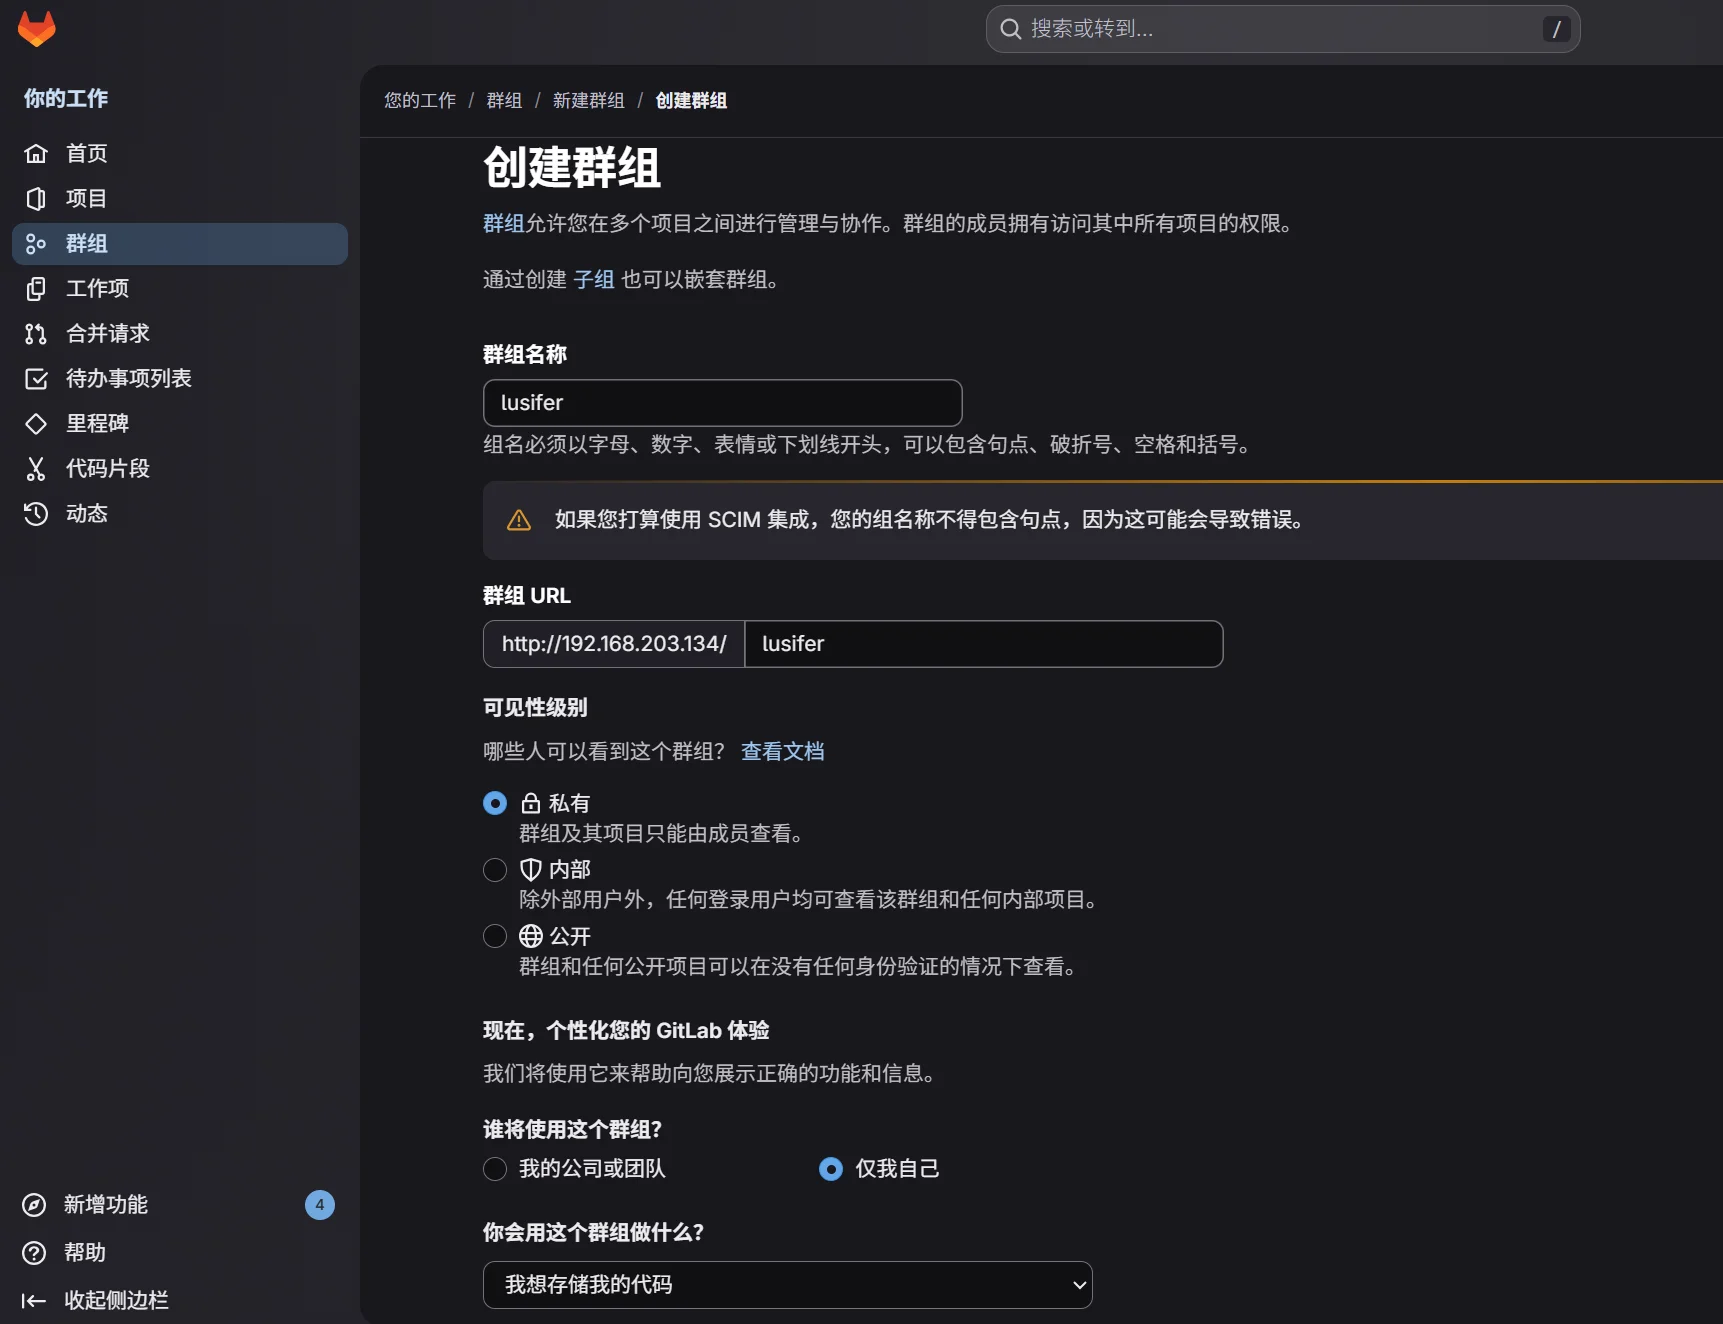Open 动态 in the sidebar
This screenshot has width=1723, height=1324.
click(x=180, y=513)
